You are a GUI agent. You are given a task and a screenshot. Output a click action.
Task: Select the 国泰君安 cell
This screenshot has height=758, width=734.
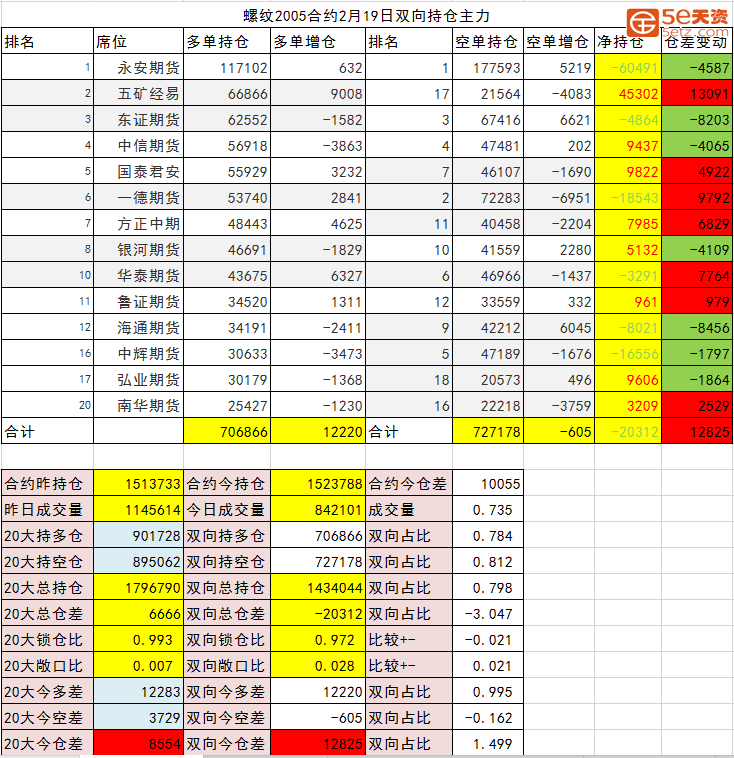pos(148,172)
